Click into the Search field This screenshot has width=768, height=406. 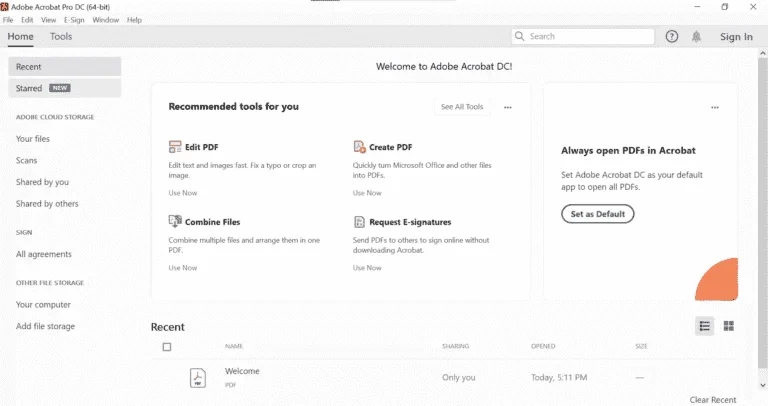click(583, 36)
